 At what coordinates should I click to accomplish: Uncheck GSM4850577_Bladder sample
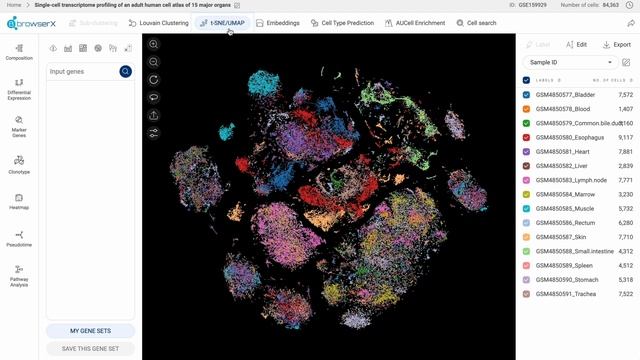526,95
